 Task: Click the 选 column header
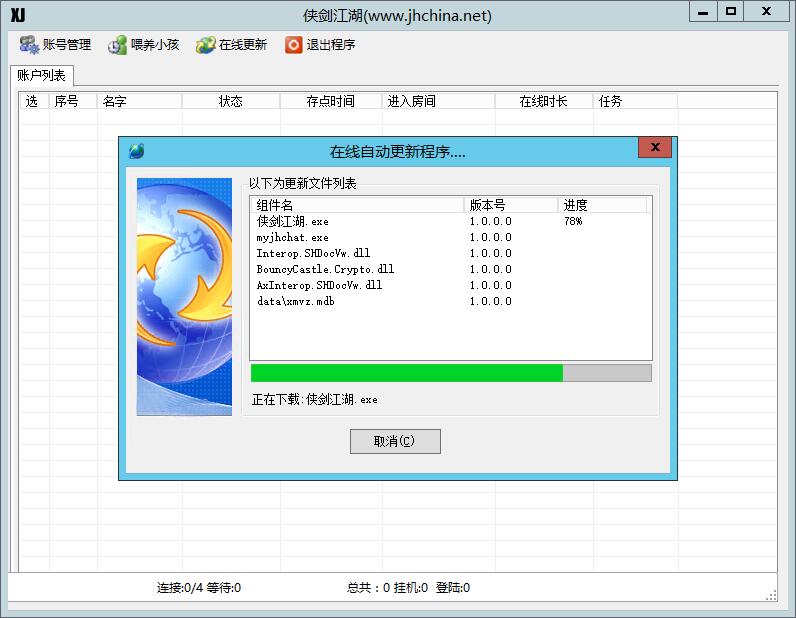(34, 101)
